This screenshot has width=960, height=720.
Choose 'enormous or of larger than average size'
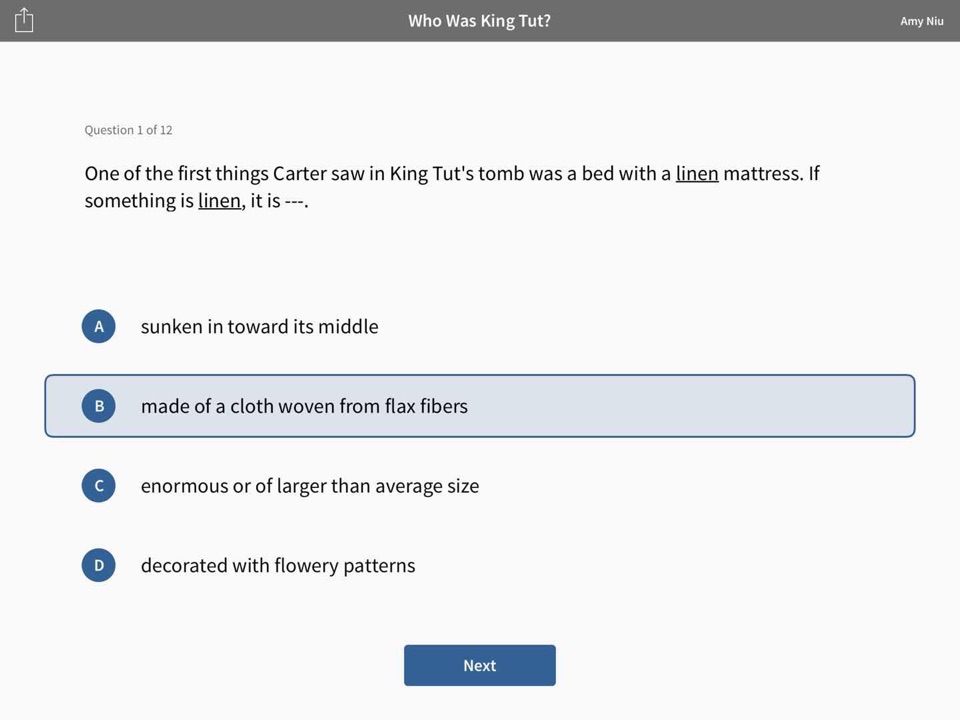[x=310, y=486]
